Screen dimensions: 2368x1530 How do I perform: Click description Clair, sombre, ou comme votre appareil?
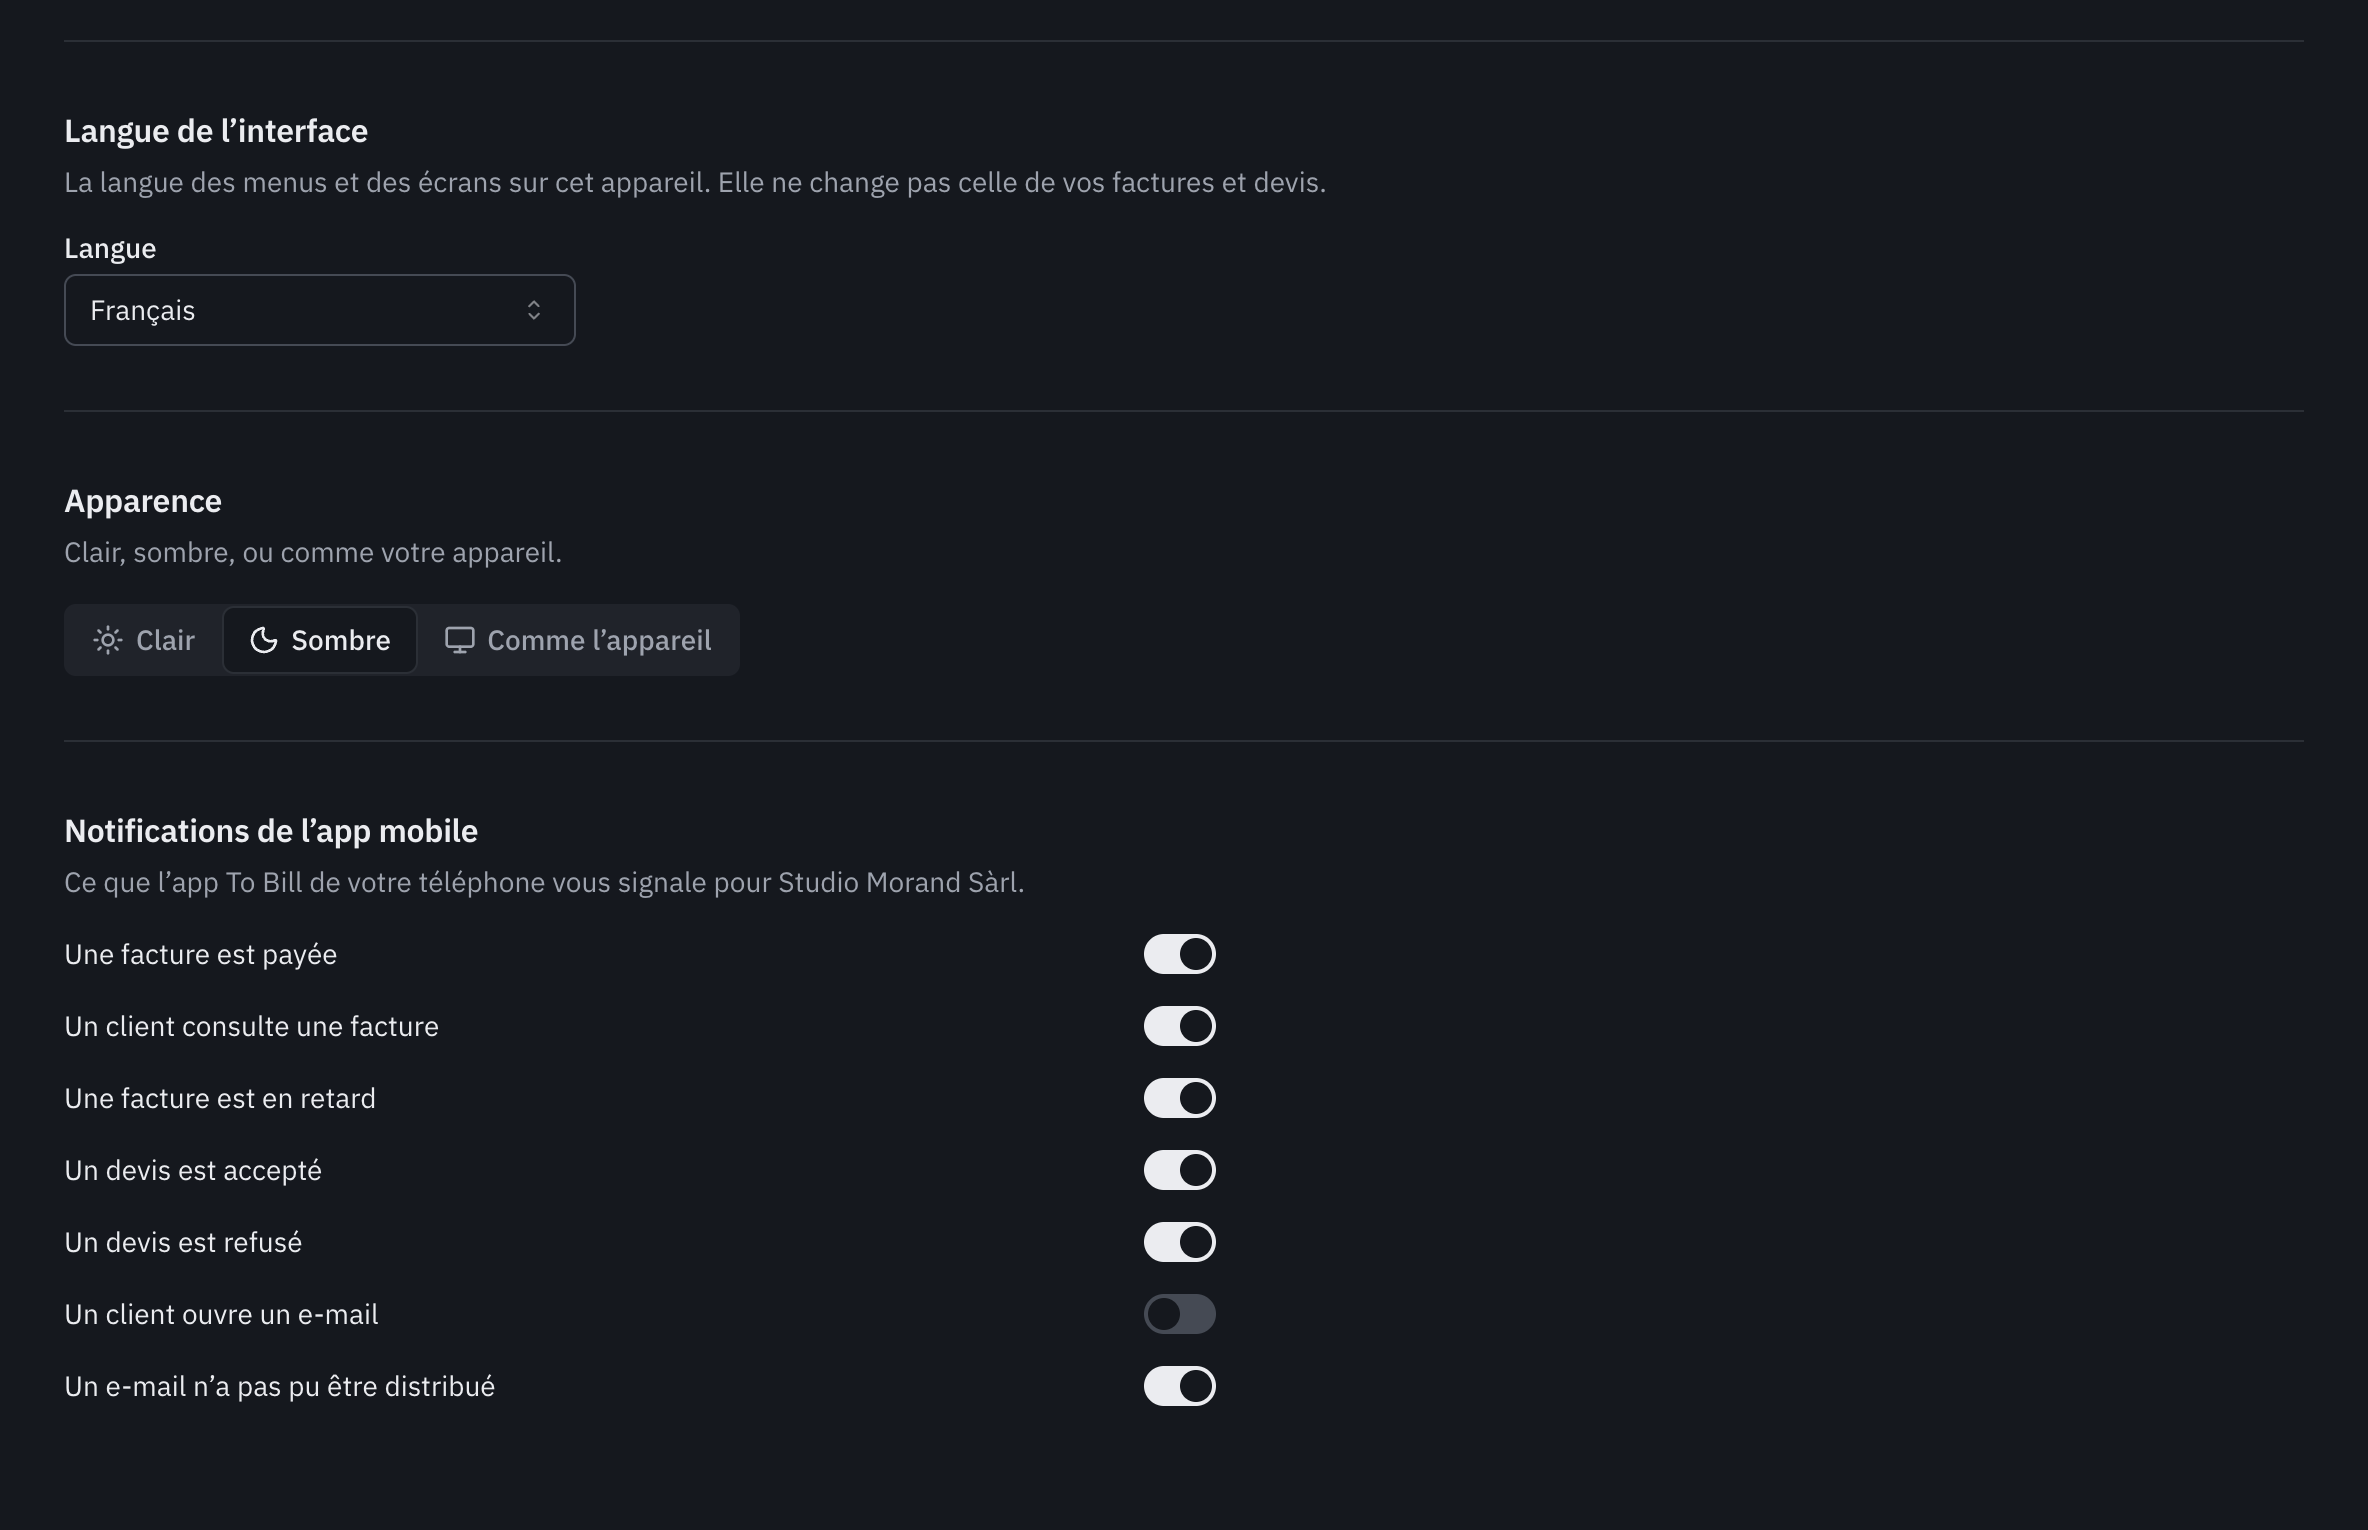[313, 553]
